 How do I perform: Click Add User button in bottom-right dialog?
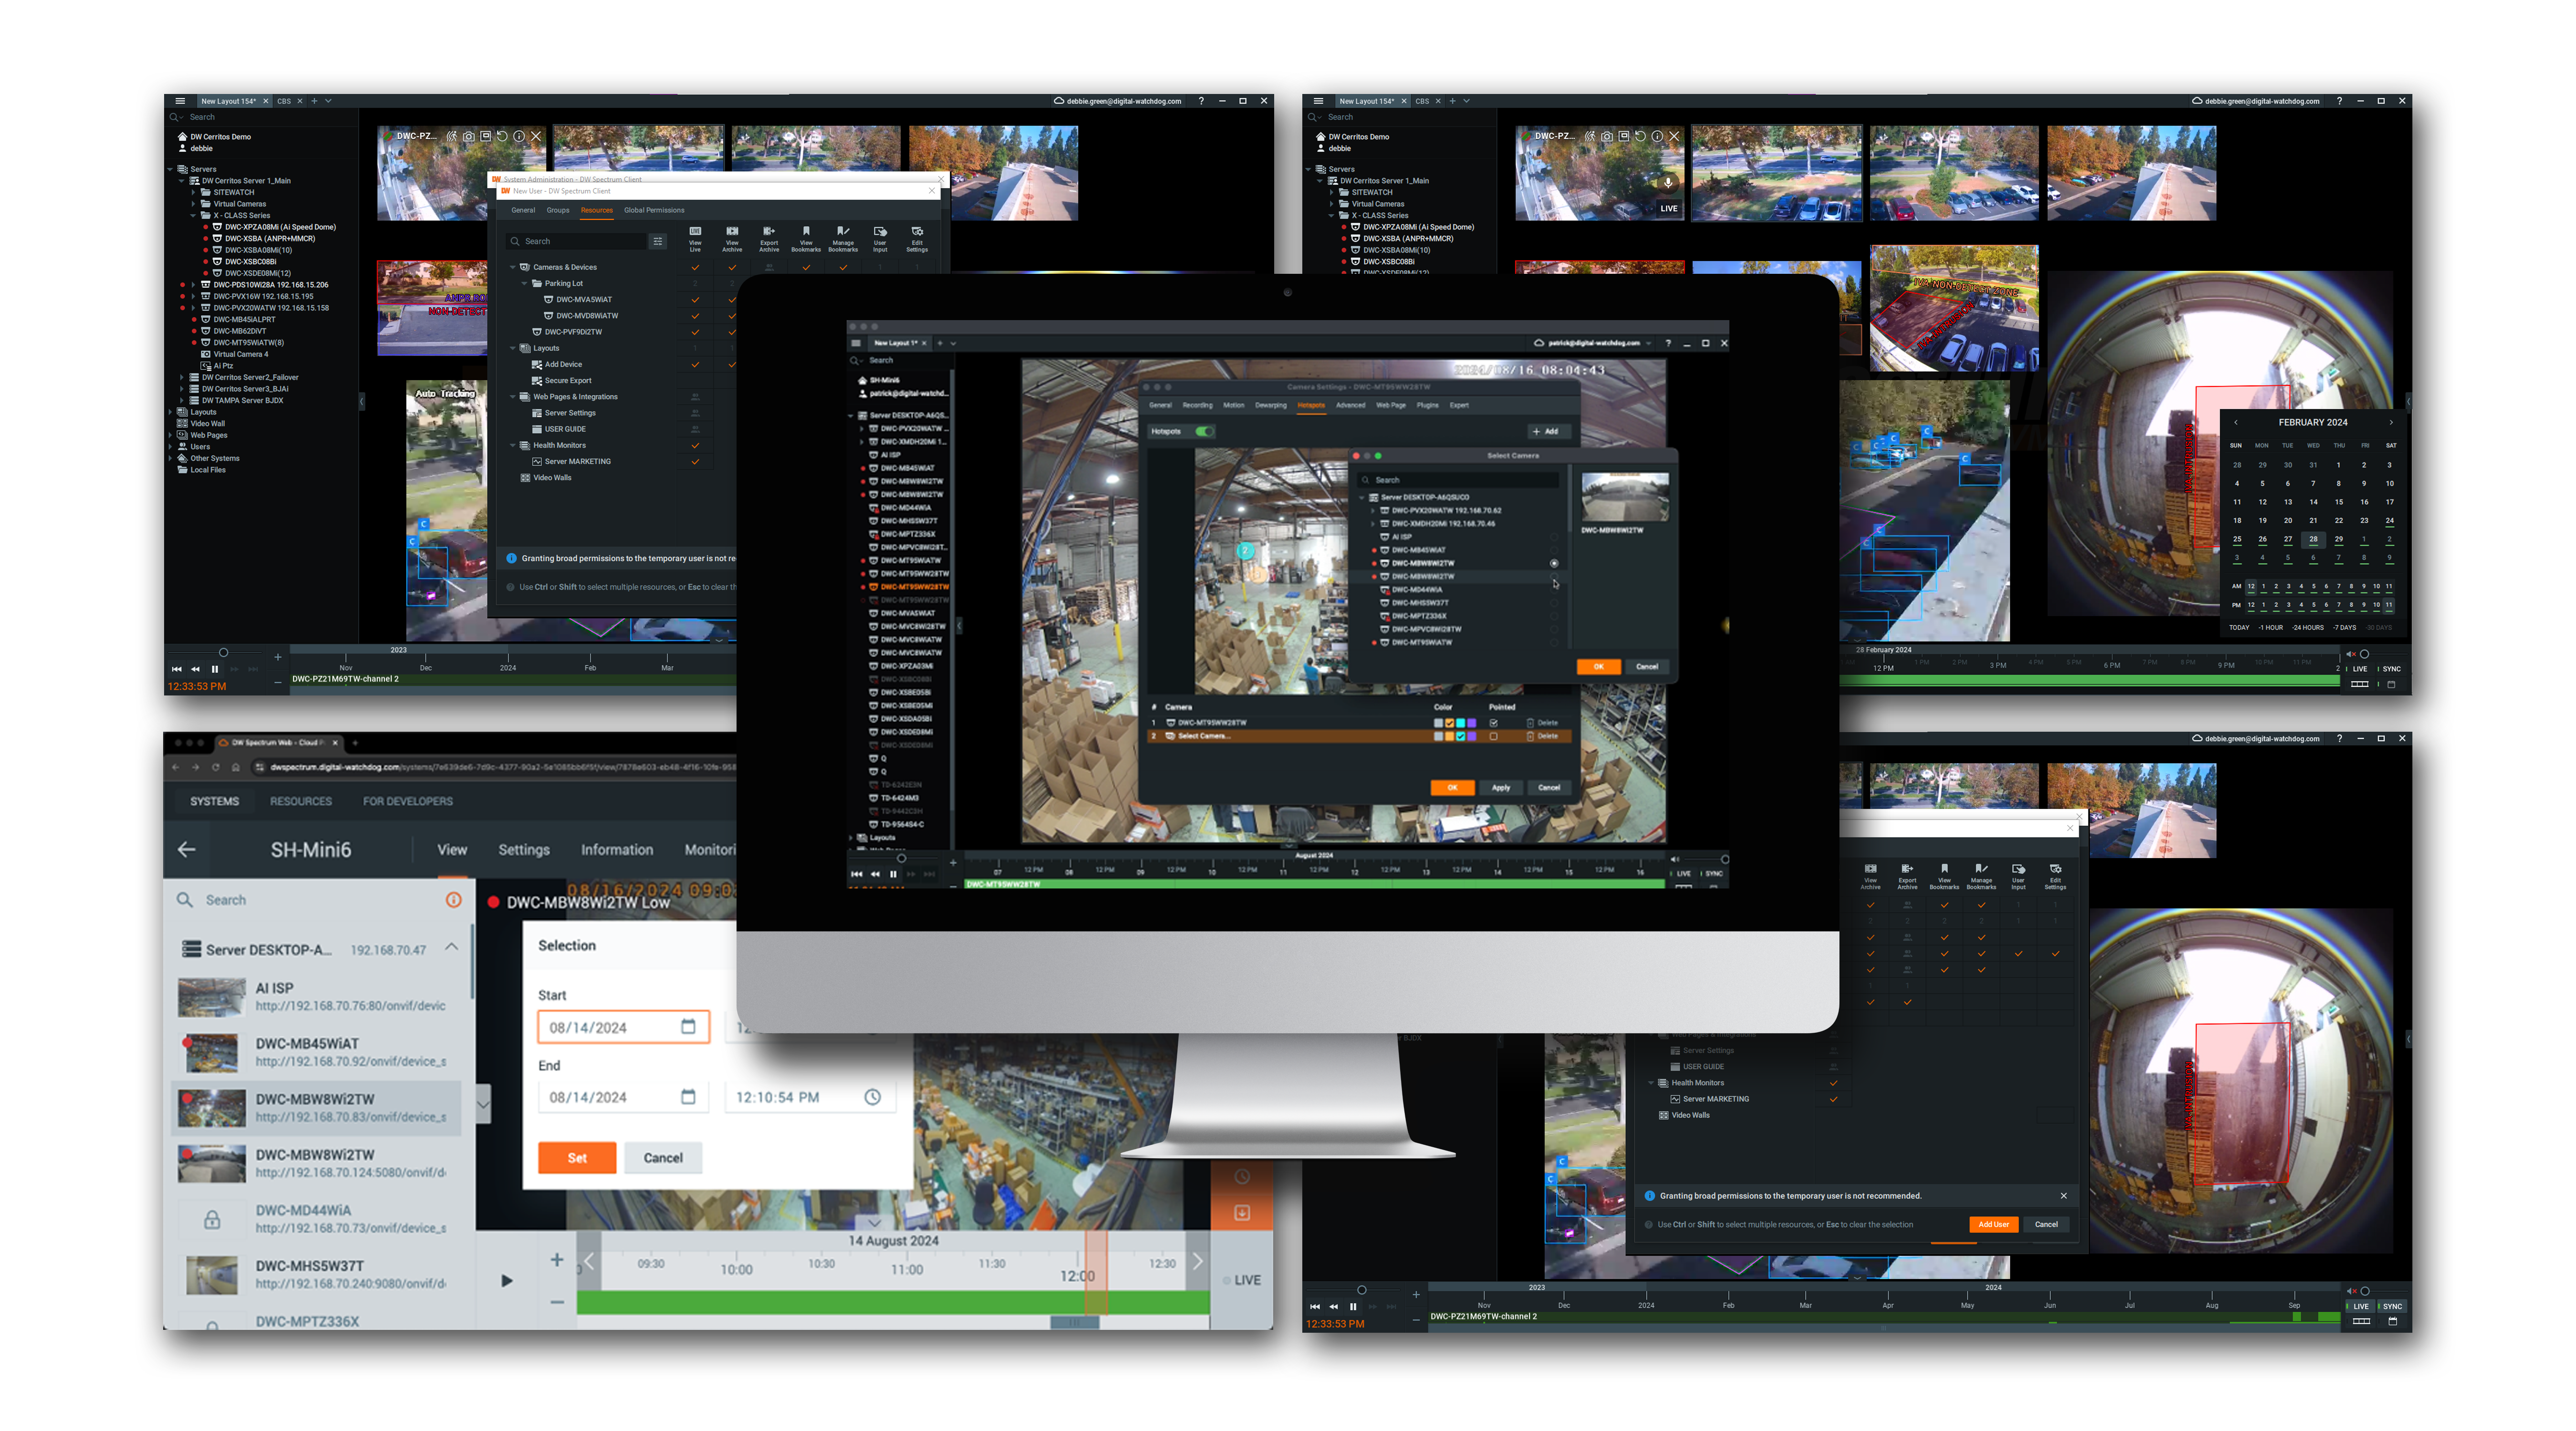coord(1993,1224)
